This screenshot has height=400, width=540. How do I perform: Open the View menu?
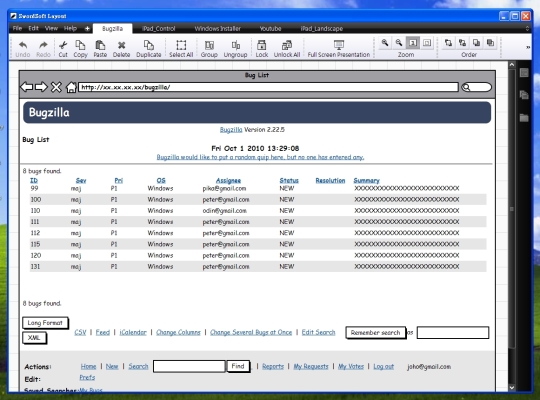click(x=51, y=28)
